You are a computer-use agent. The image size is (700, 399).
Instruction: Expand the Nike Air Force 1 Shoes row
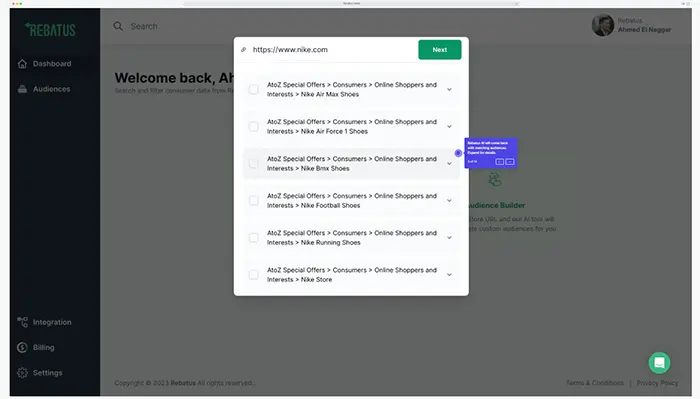tap(449, 126)
